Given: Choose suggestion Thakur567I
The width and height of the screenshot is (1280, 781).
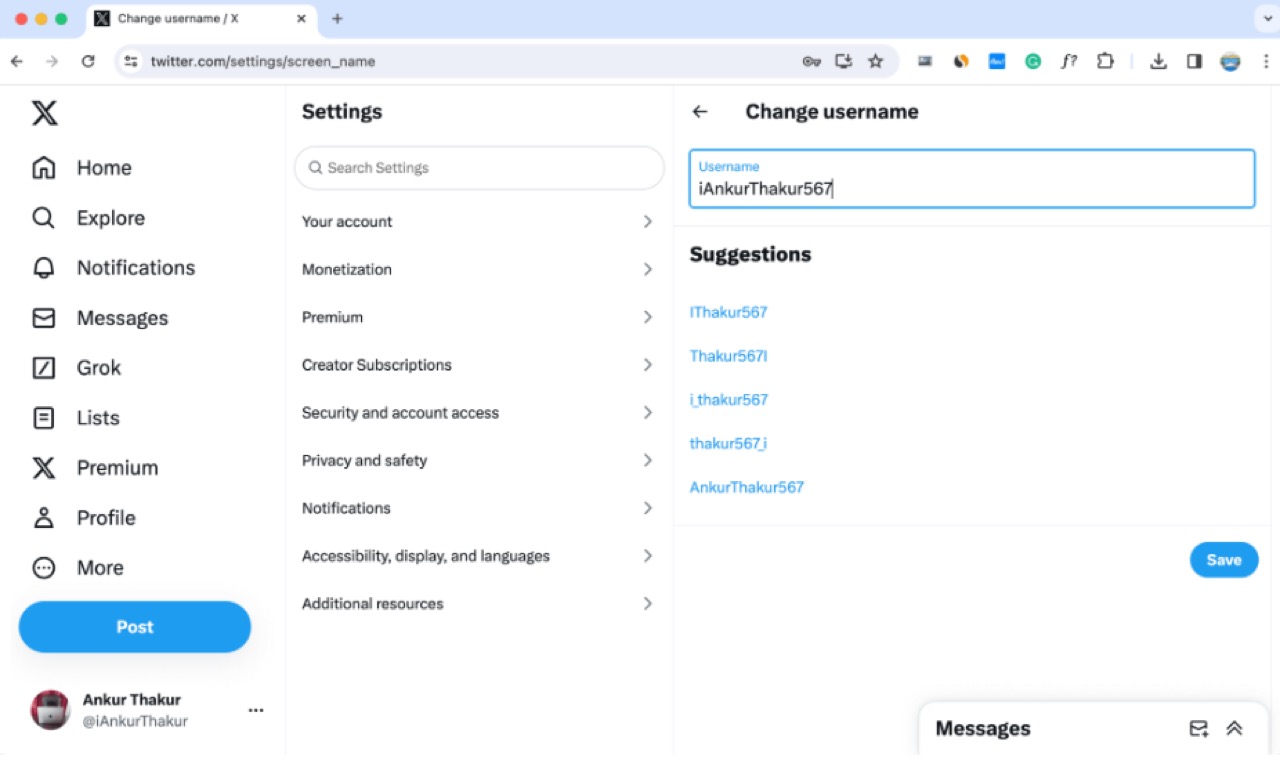Looking at the screenshot, I should click(728, 356).
